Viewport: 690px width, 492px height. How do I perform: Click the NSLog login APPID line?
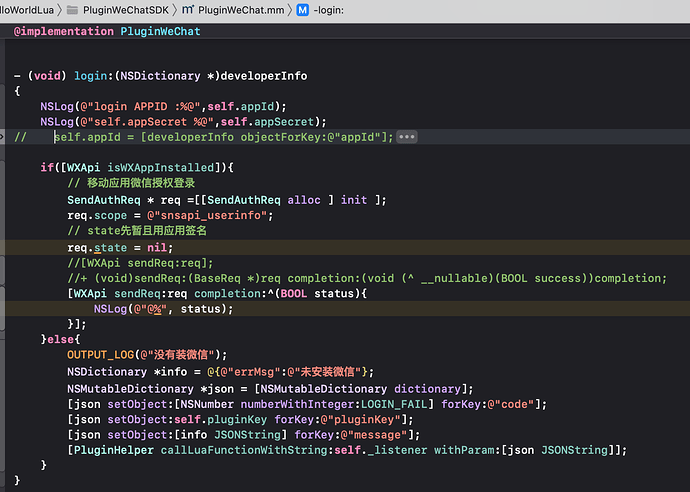(163, 106)
